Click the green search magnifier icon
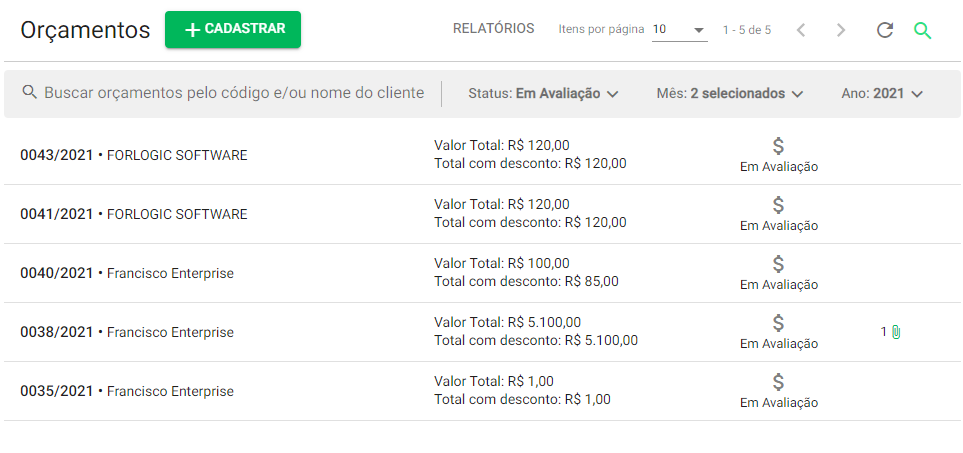 coord(922,30)
